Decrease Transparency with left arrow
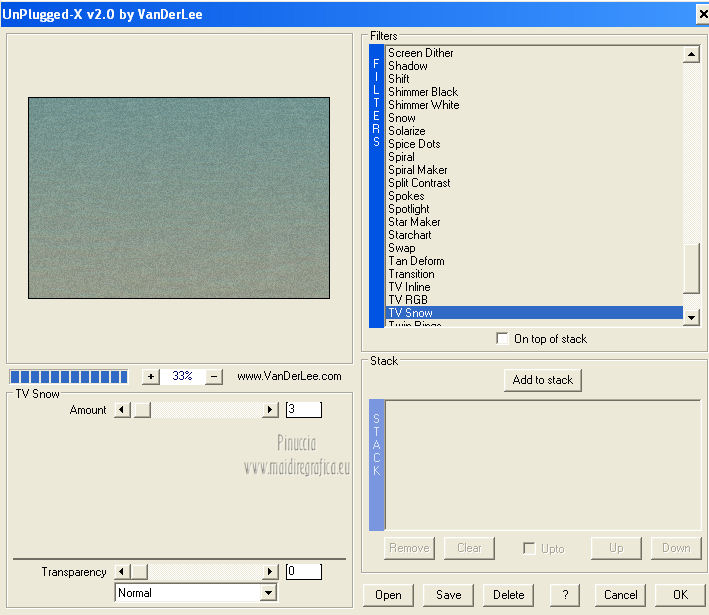709x615 pixels. tap(122, 572)
